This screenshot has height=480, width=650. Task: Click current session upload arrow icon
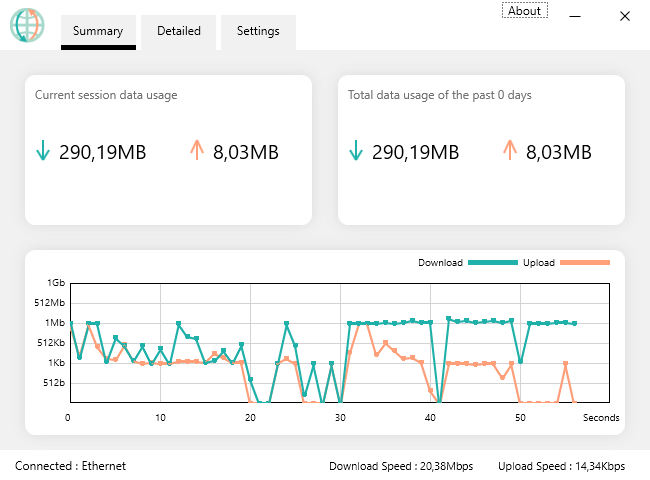pyautogui.click(x=196, y=152)
